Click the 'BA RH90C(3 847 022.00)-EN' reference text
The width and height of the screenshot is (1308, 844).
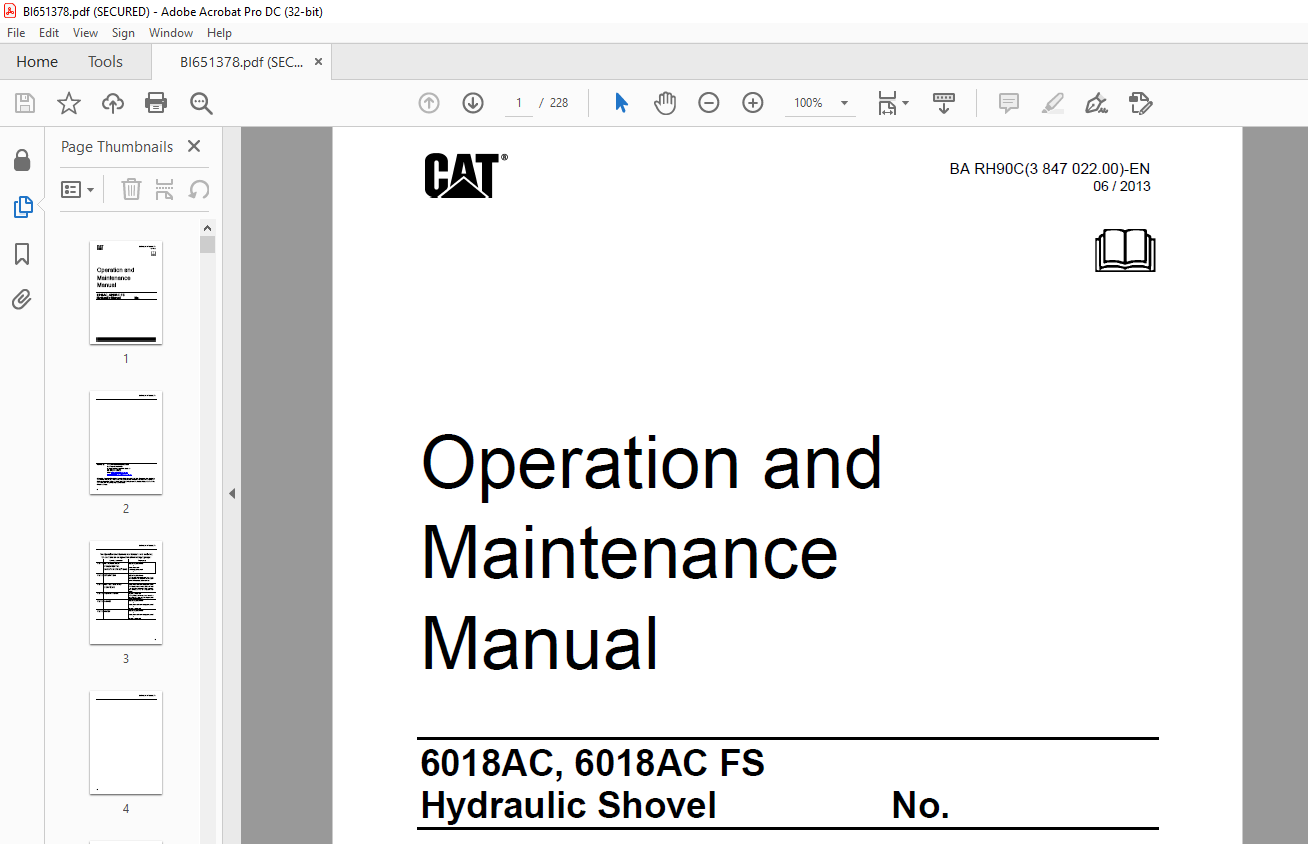(1050, 169)
